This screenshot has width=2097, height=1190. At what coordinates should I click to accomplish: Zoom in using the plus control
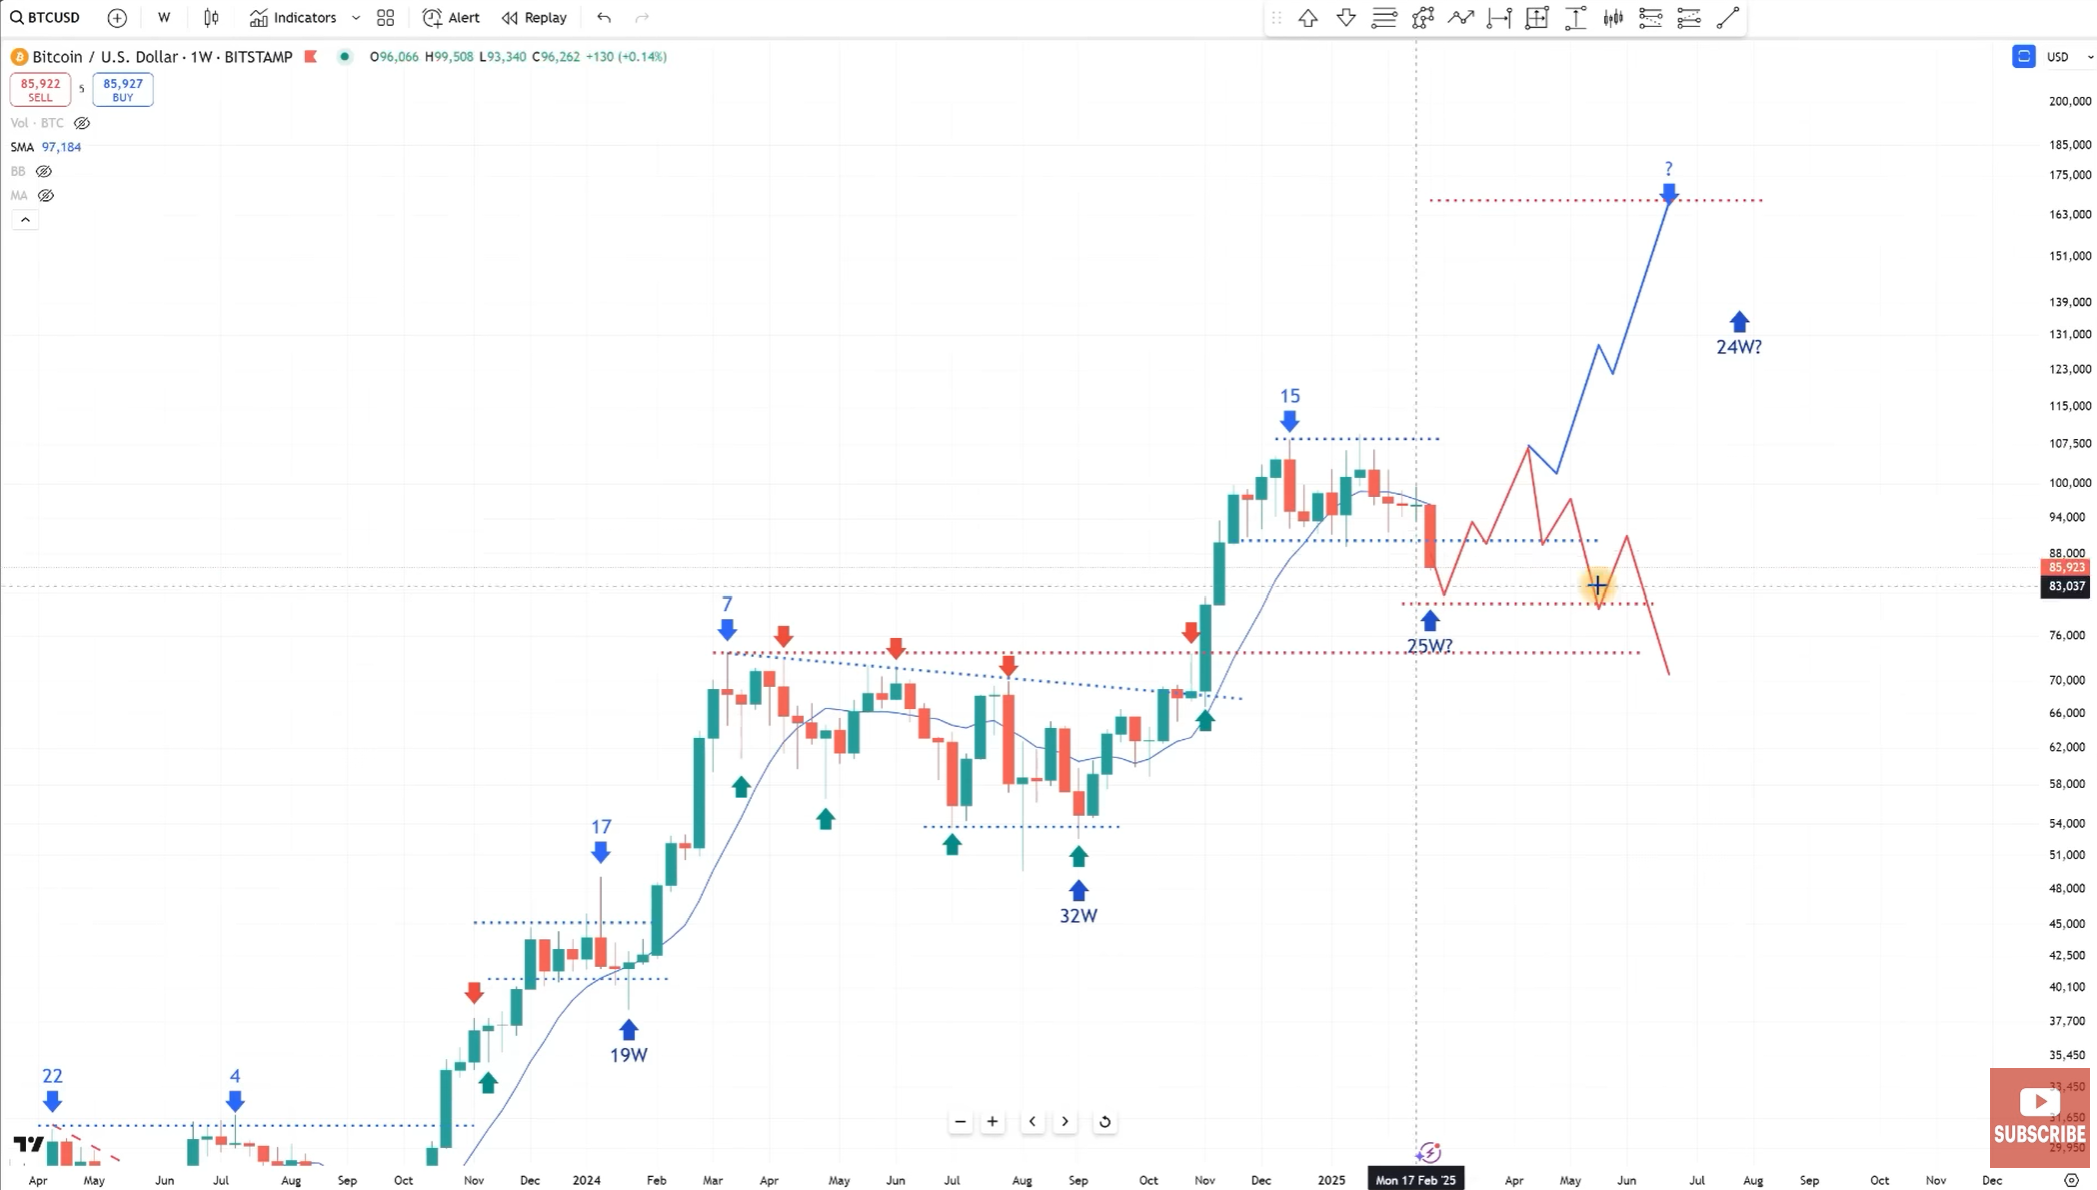point(992,1121)
